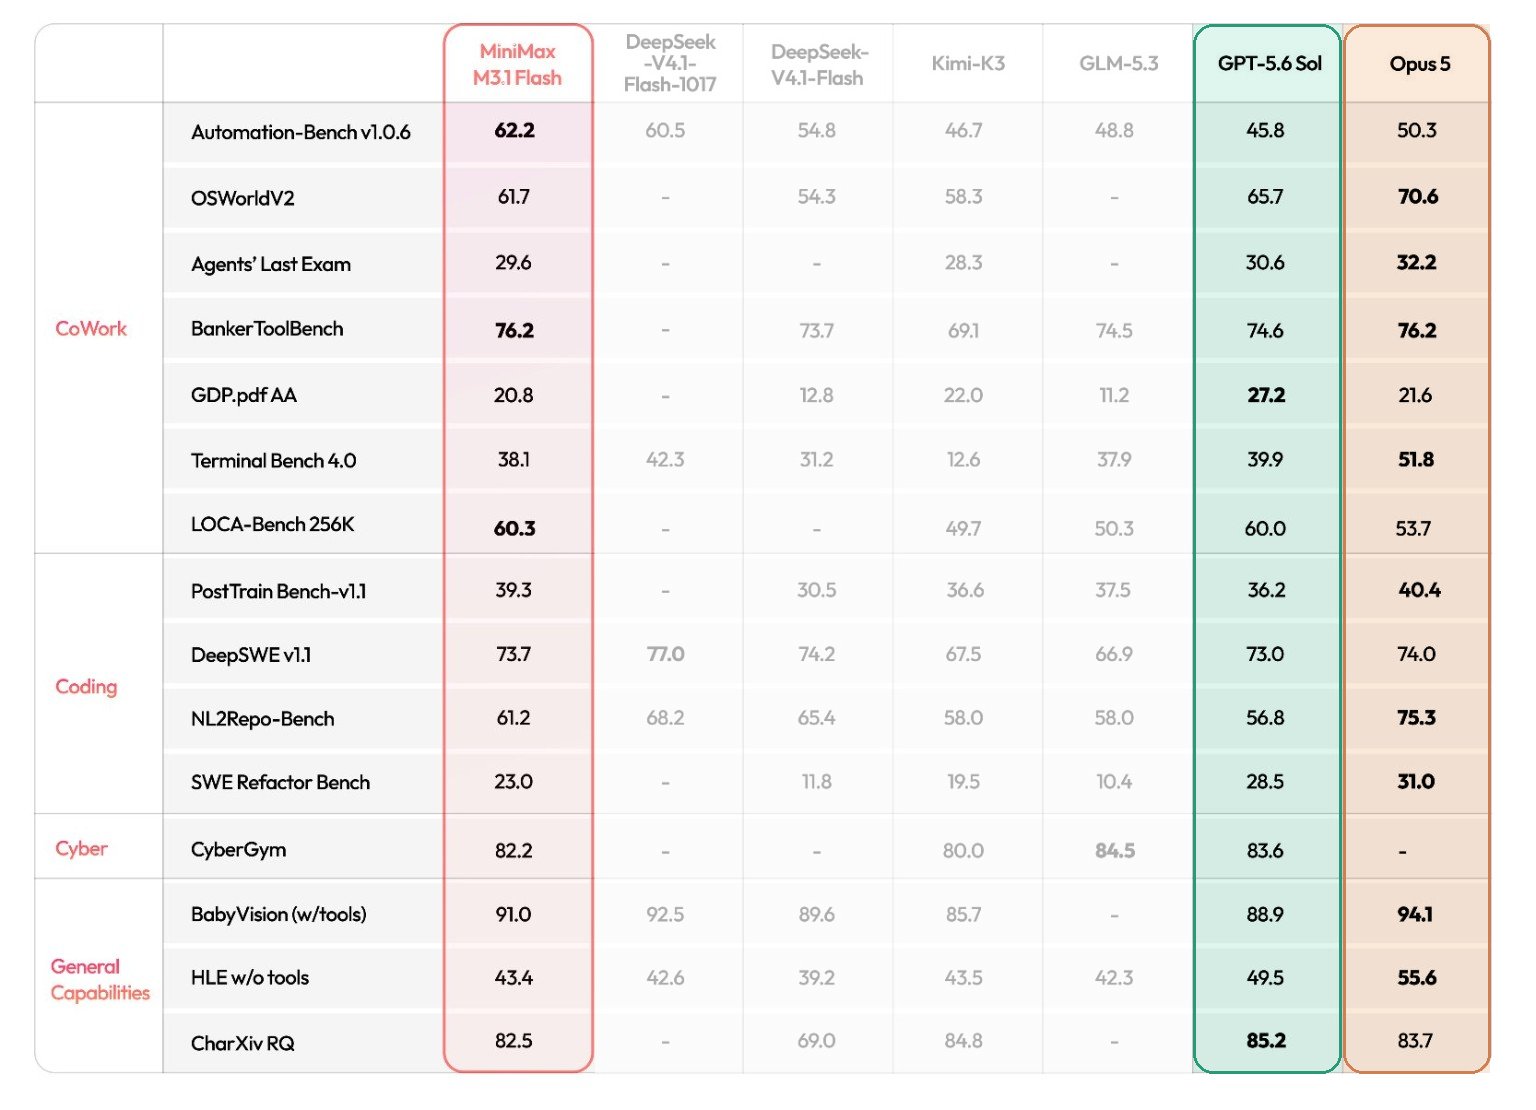Click the OSWorldV2 benchmark name
The image size is (1536, 1110).
coord(242,198)
